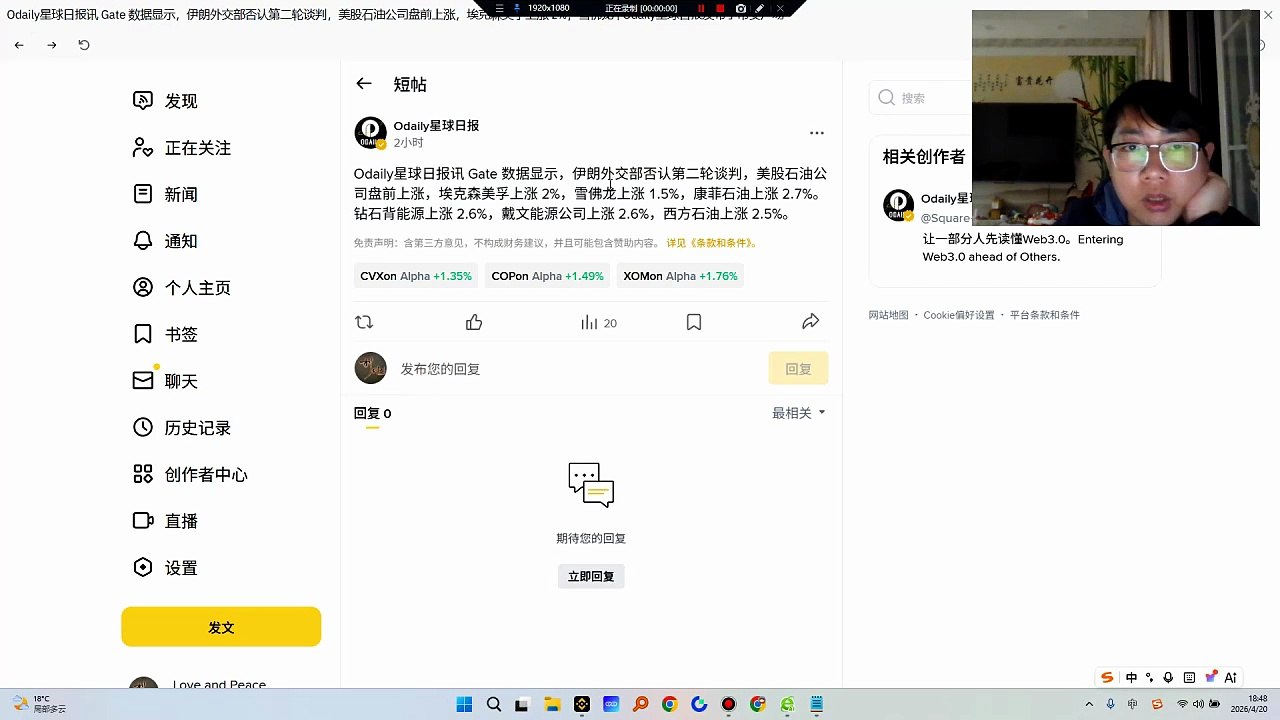Click the browser back arrow

click(19, 45)
